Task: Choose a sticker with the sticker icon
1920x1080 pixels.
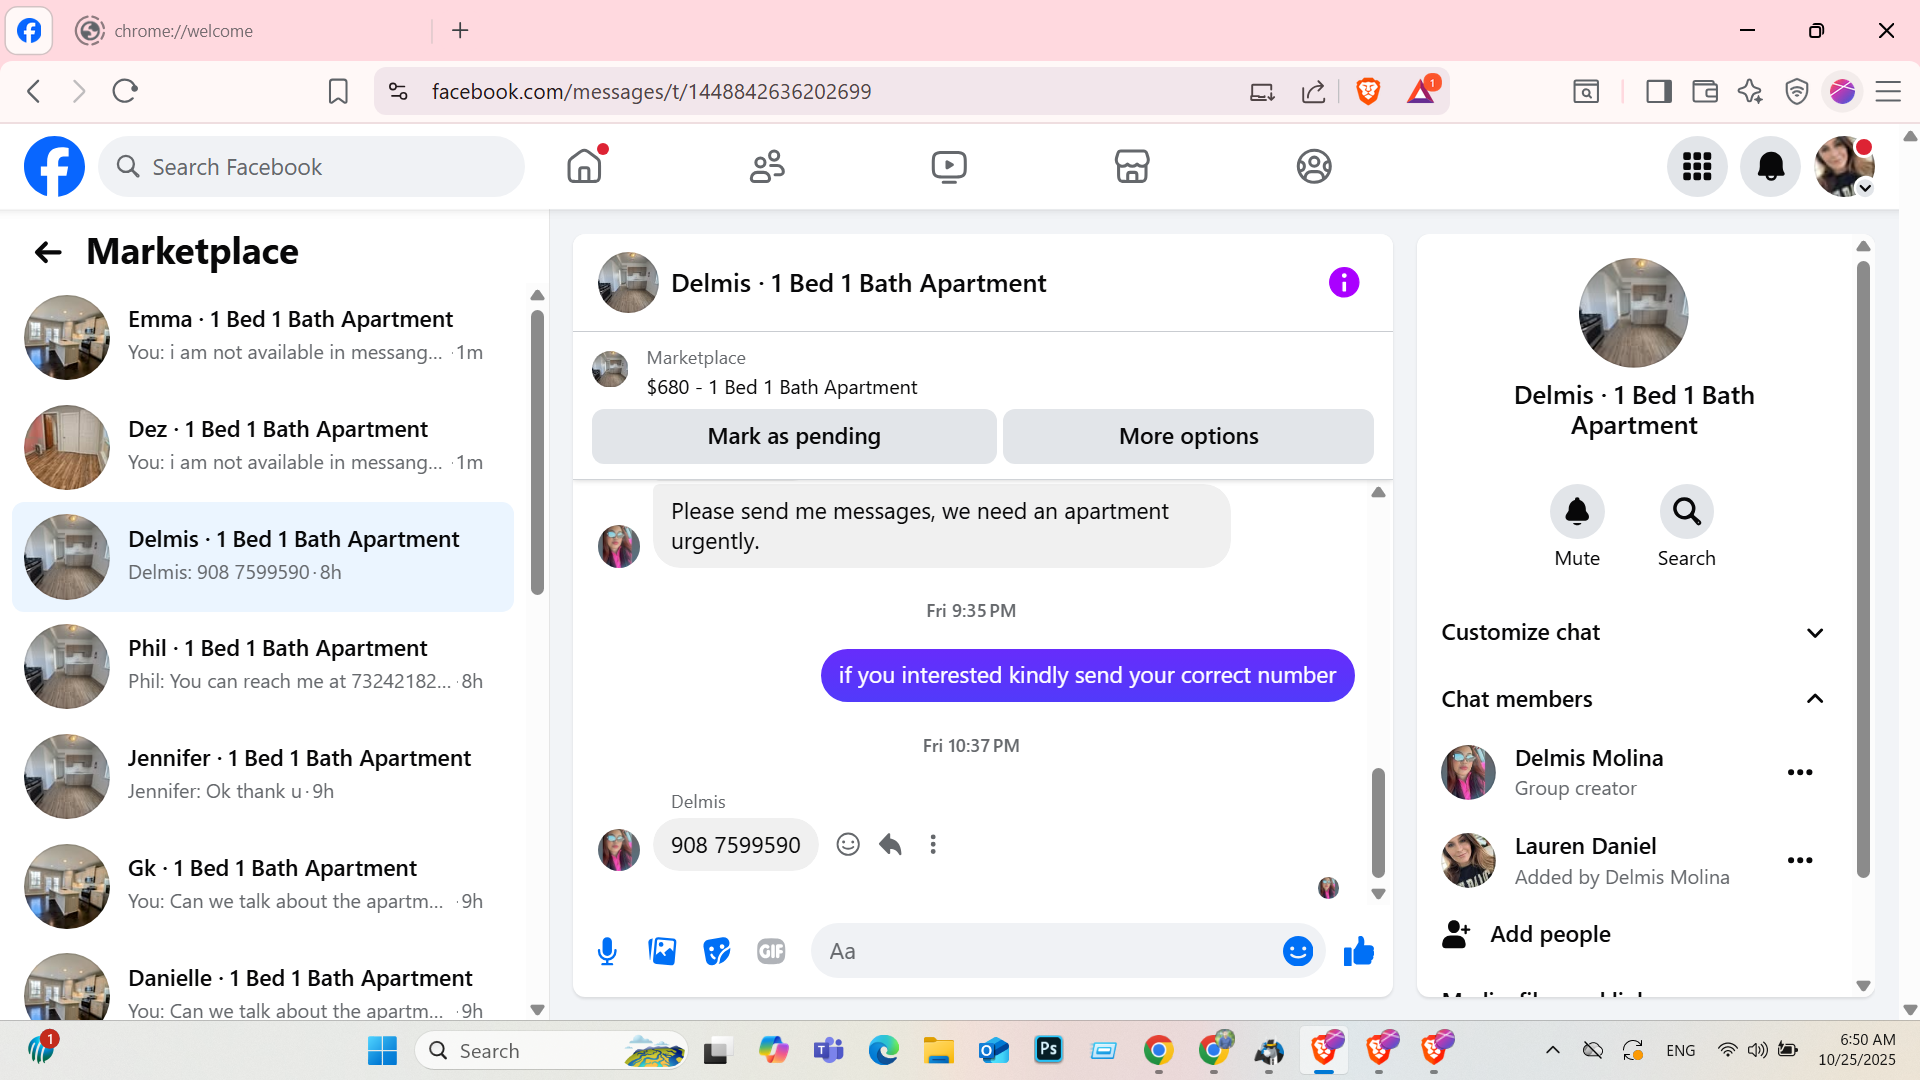Action: pos(717,951)
